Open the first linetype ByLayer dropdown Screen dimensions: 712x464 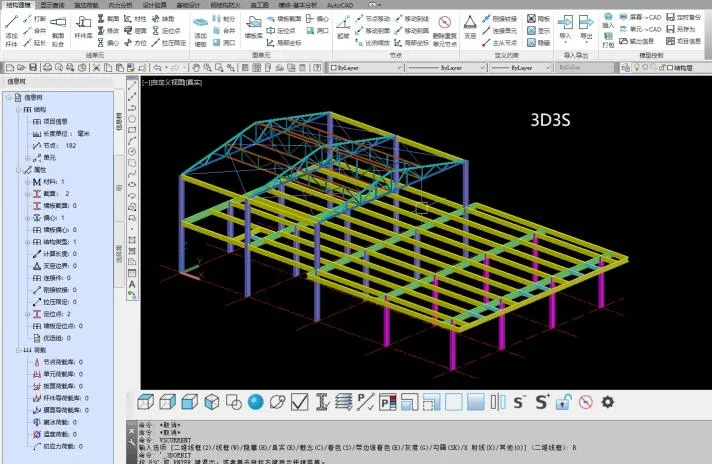pyautogui.click(x=447, y=68)
